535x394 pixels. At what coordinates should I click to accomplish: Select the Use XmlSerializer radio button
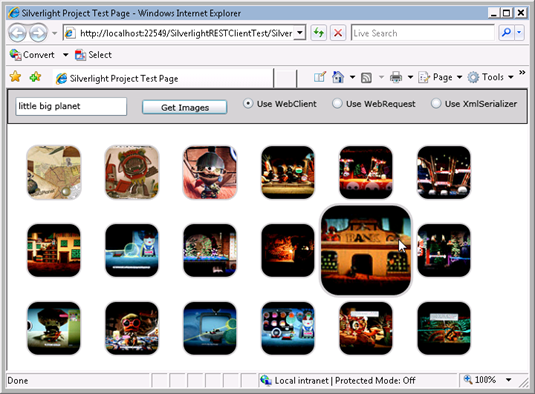(x=436, y=103)
